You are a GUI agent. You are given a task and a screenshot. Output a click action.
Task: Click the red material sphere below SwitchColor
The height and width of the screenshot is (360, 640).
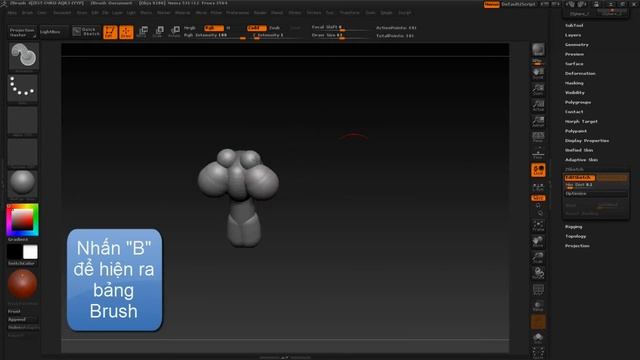click(22, 284)
